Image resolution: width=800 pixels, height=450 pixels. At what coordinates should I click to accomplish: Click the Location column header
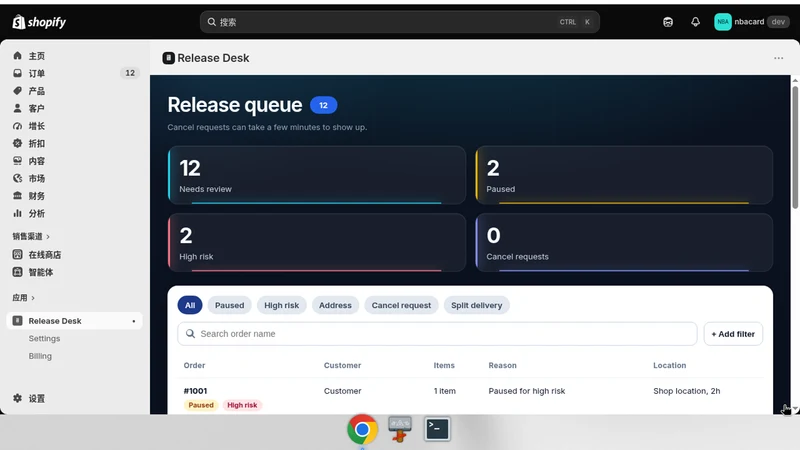point(669,365)
